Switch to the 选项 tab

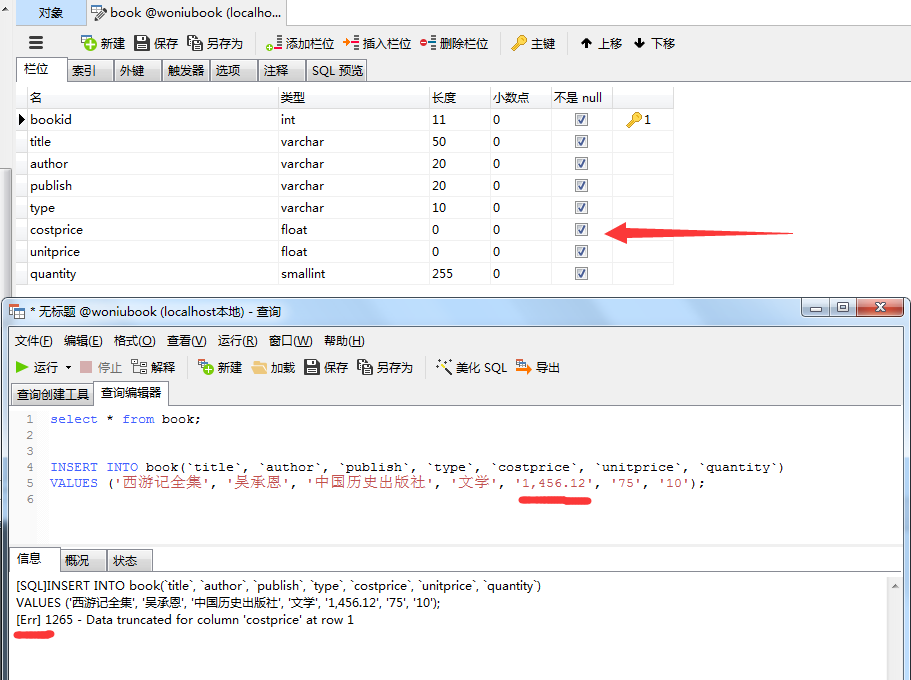[234, 71]
